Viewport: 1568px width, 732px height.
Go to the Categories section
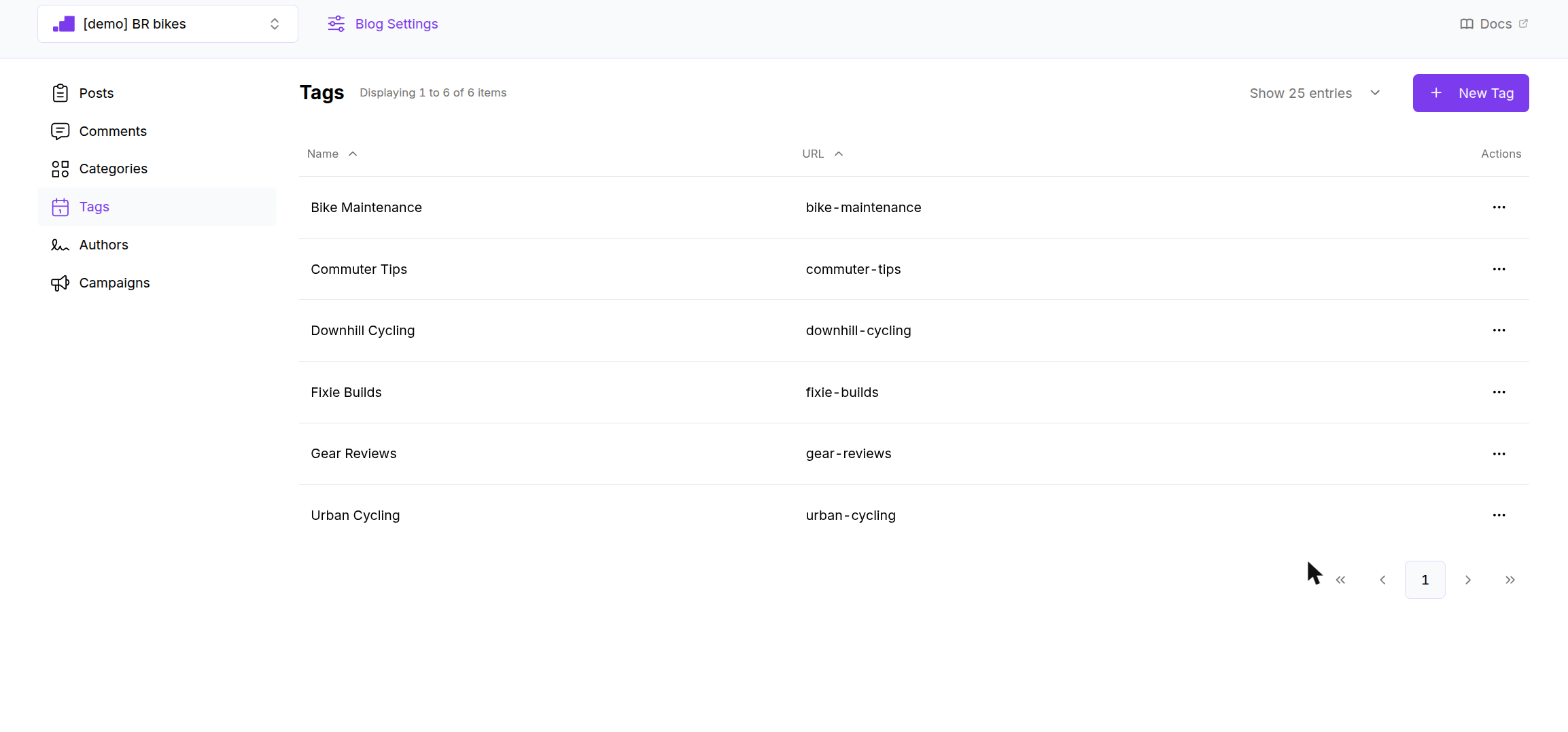[x=157, y=169]
